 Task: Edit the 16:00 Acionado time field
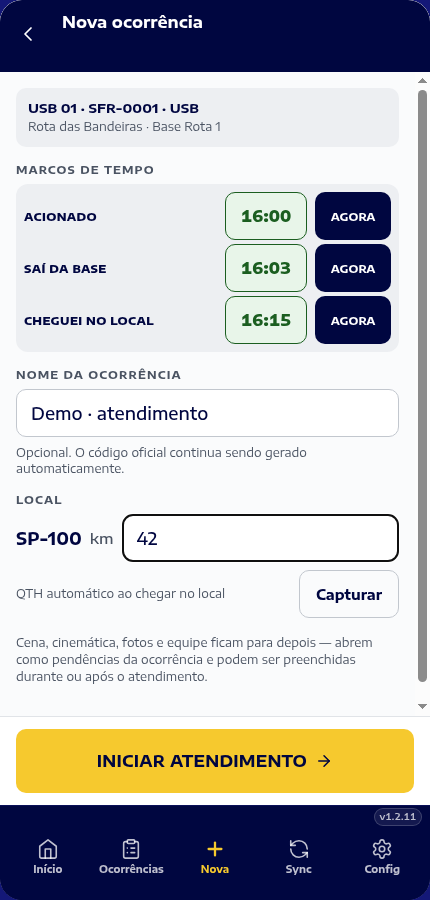tap(266, 216)
